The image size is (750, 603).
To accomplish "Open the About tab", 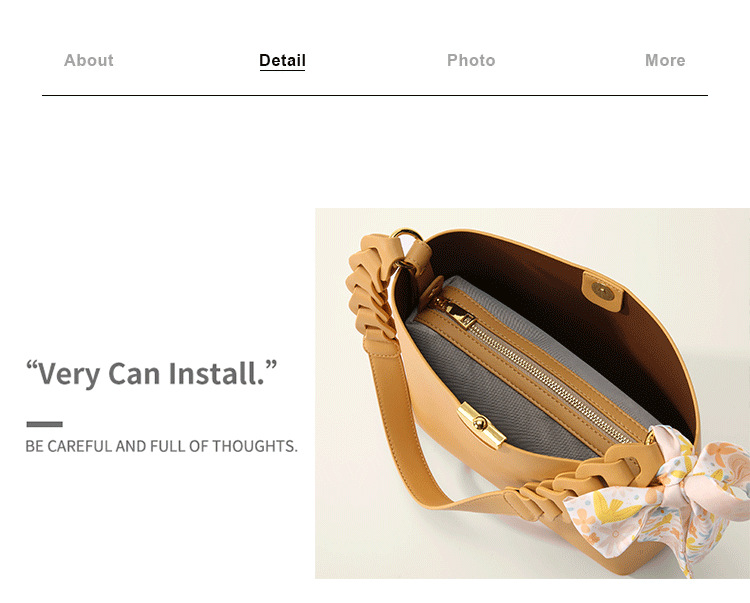I will 88,60.
